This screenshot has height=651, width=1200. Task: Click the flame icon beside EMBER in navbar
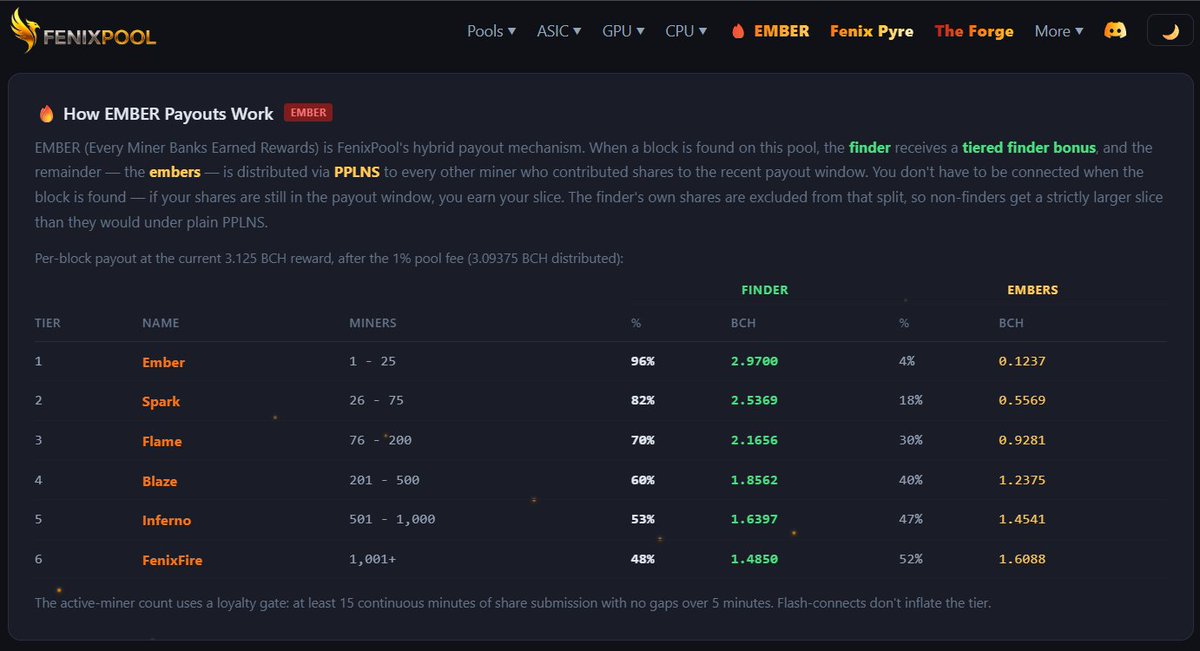click(x=738, y=31)
